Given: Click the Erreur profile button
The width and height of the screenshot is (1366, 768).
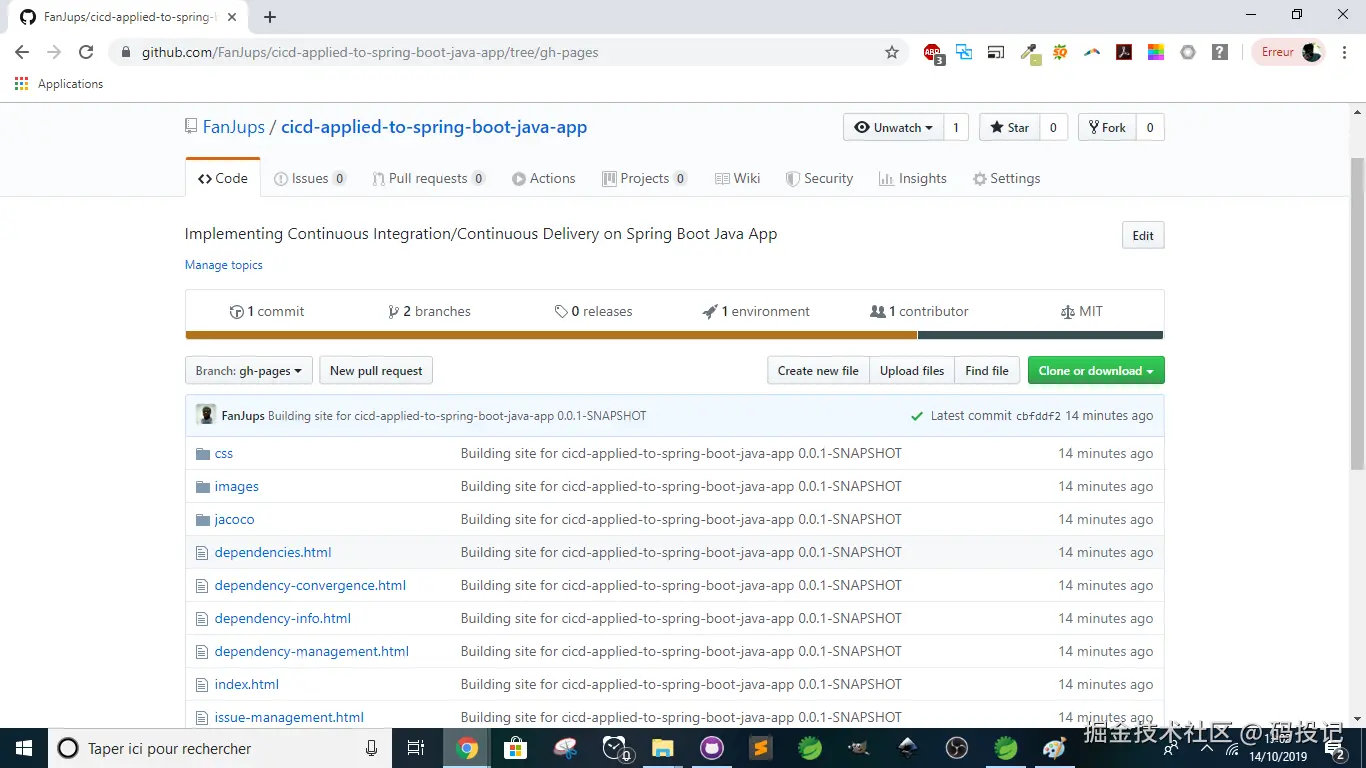Looking at the screenshot, I should point(1289,52).
